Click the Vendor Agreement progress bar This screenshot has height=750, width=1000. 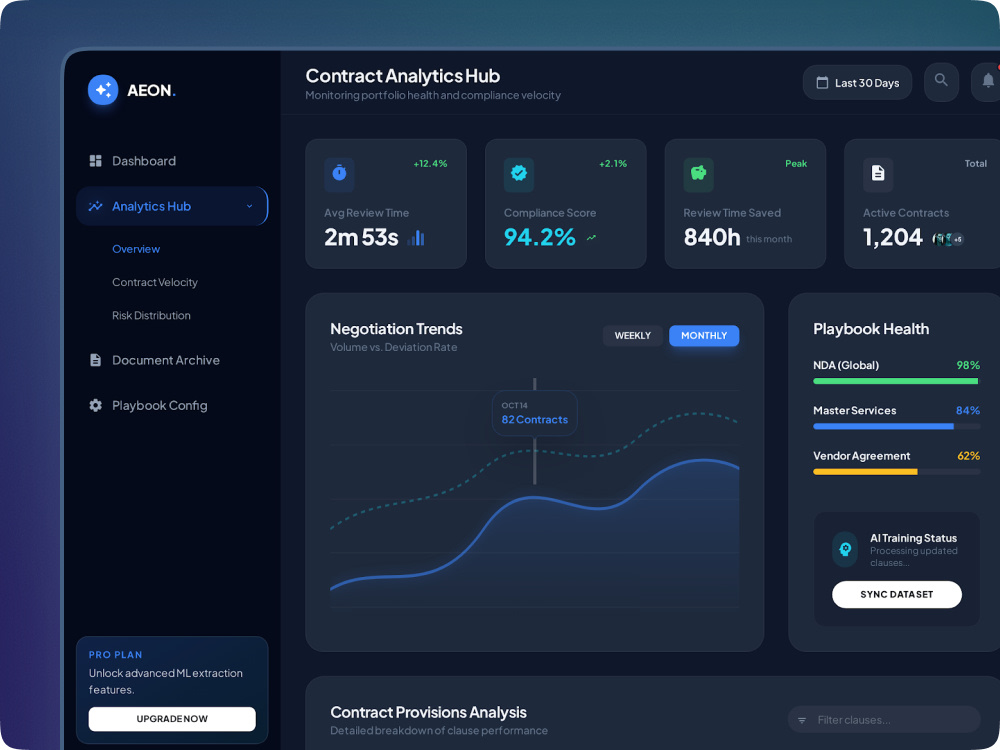click(x=897, y=472)
